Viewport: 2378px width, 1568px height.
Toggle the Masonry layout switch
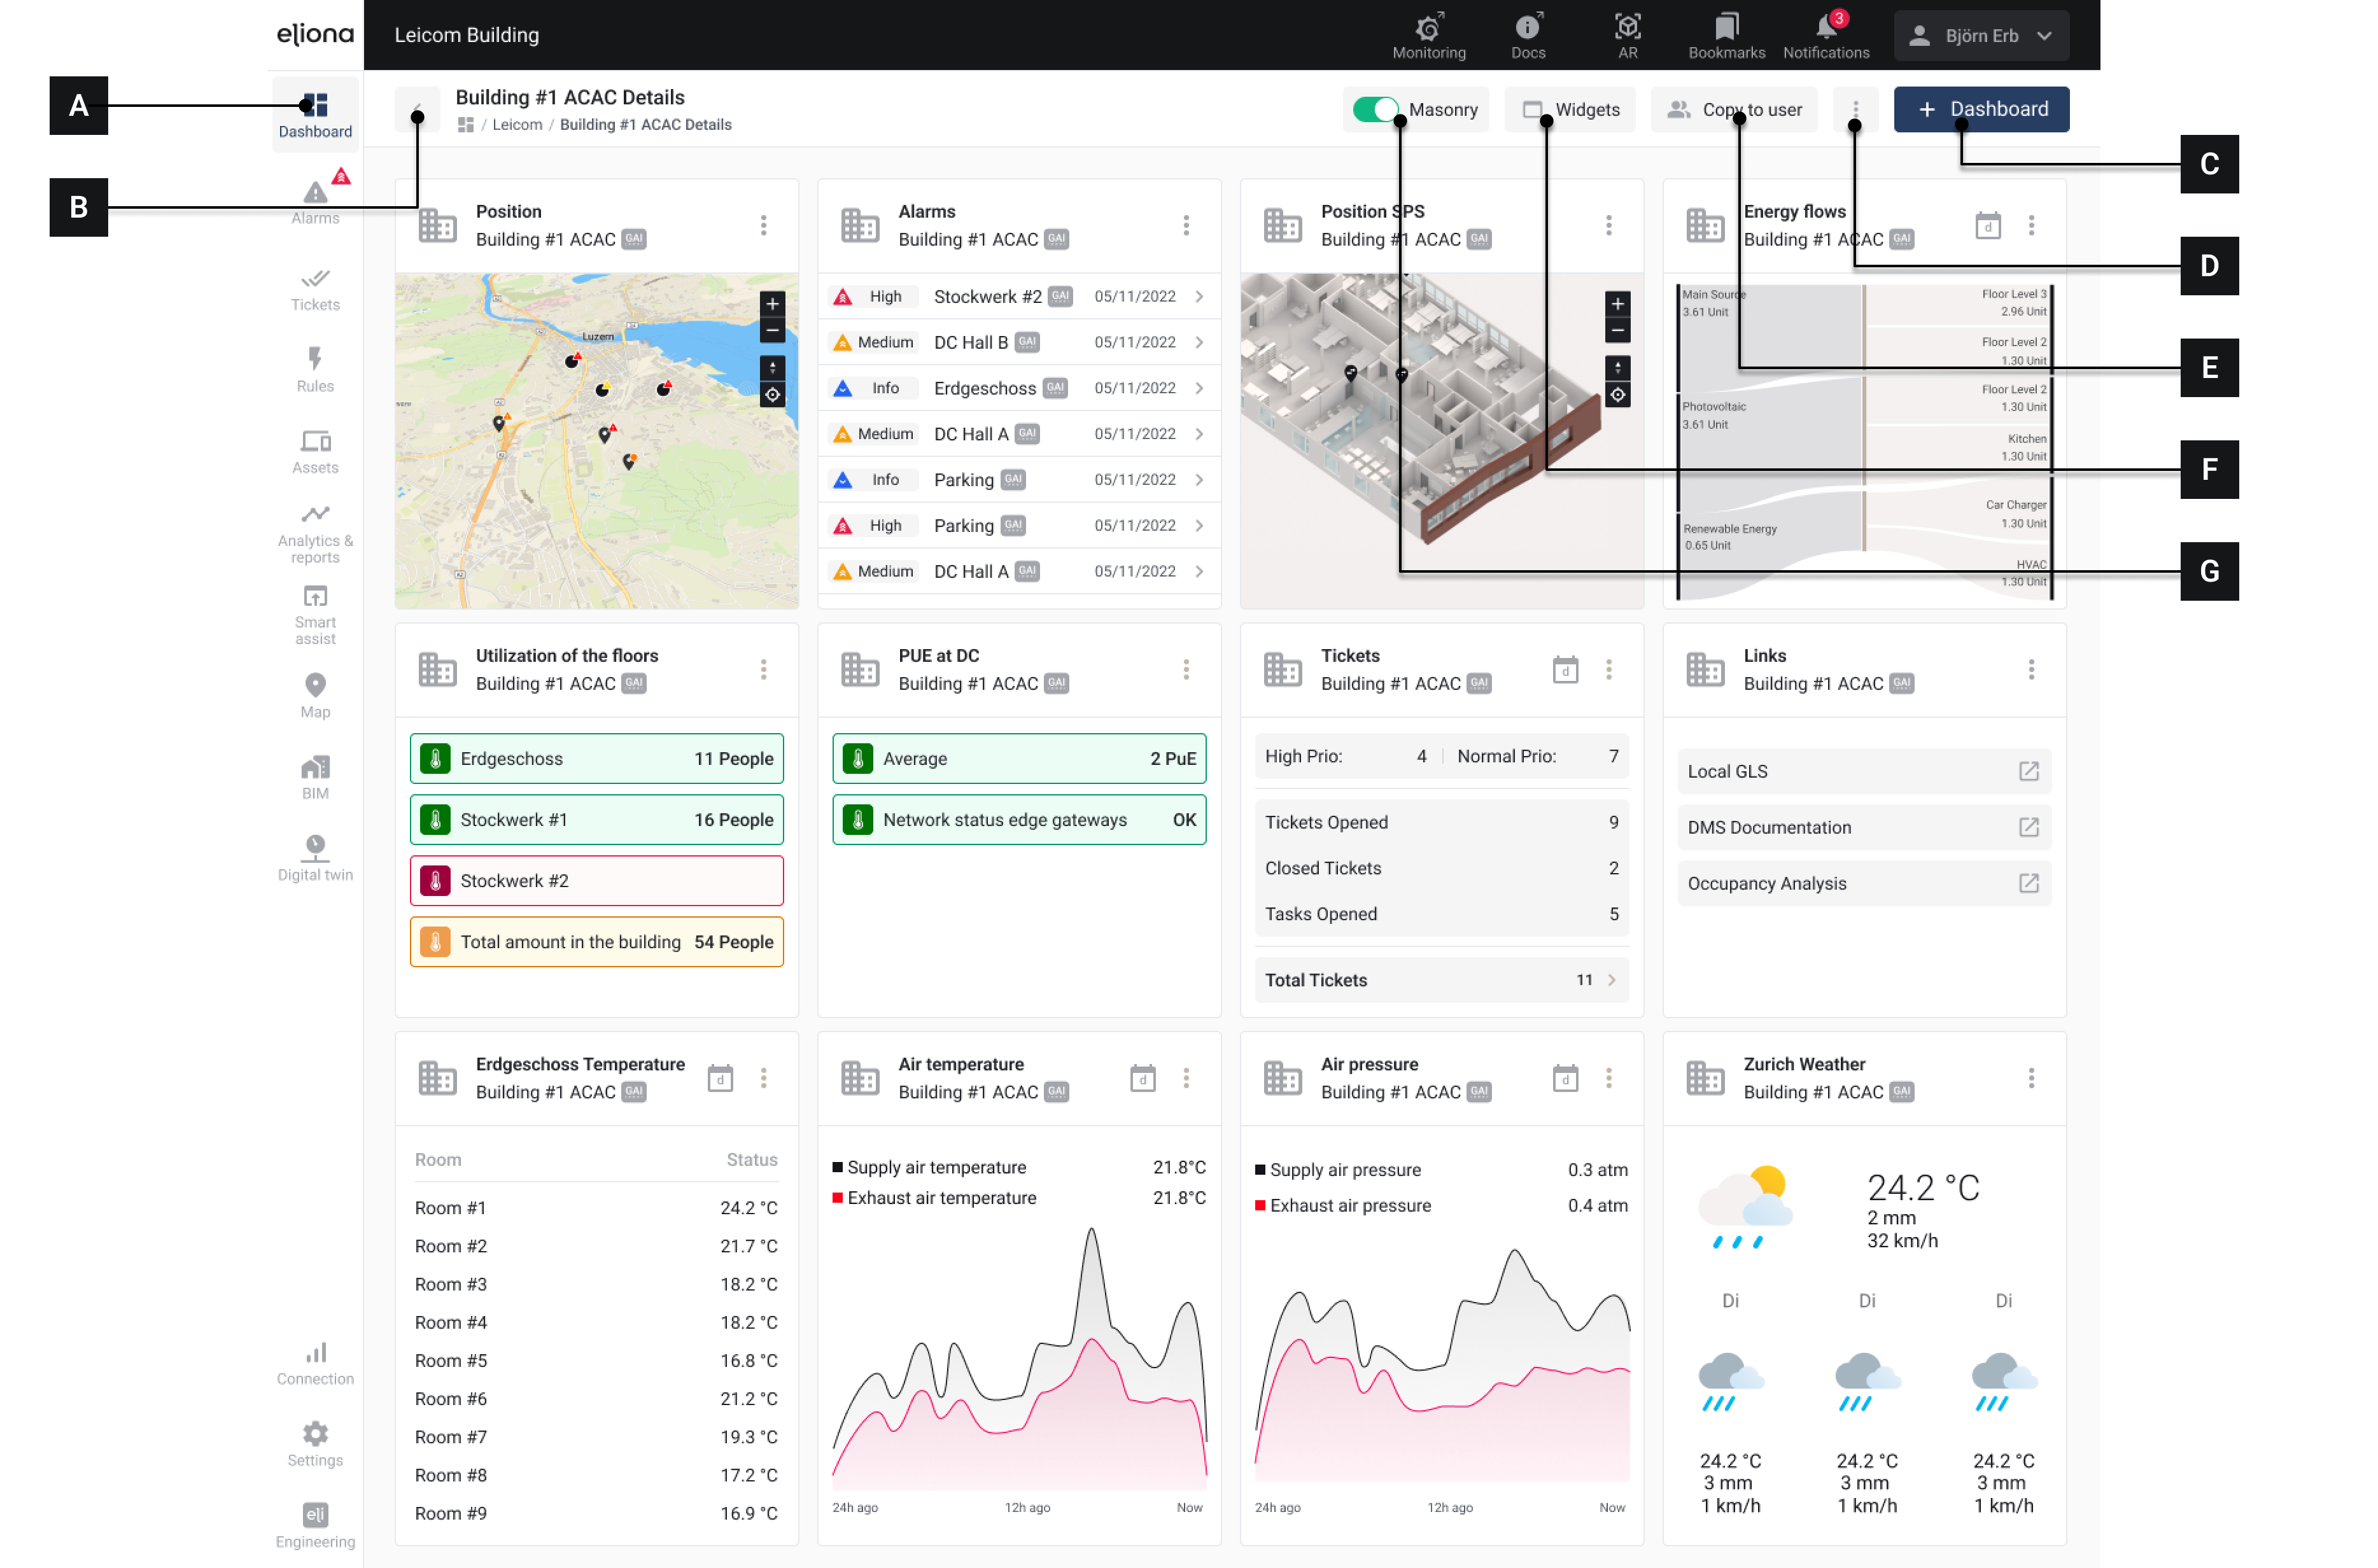[1375, 109]
